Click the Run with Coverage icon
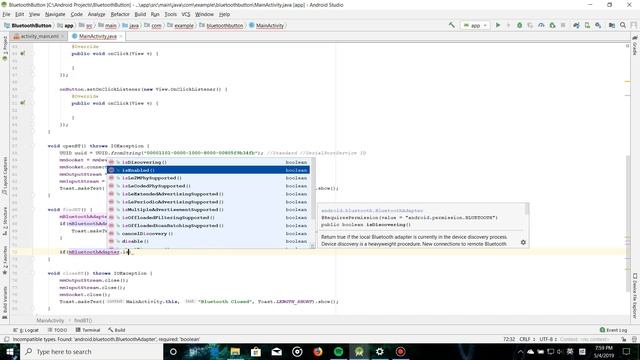The height and width of the screenshot is (360, 640). click(x=530, y=25)
